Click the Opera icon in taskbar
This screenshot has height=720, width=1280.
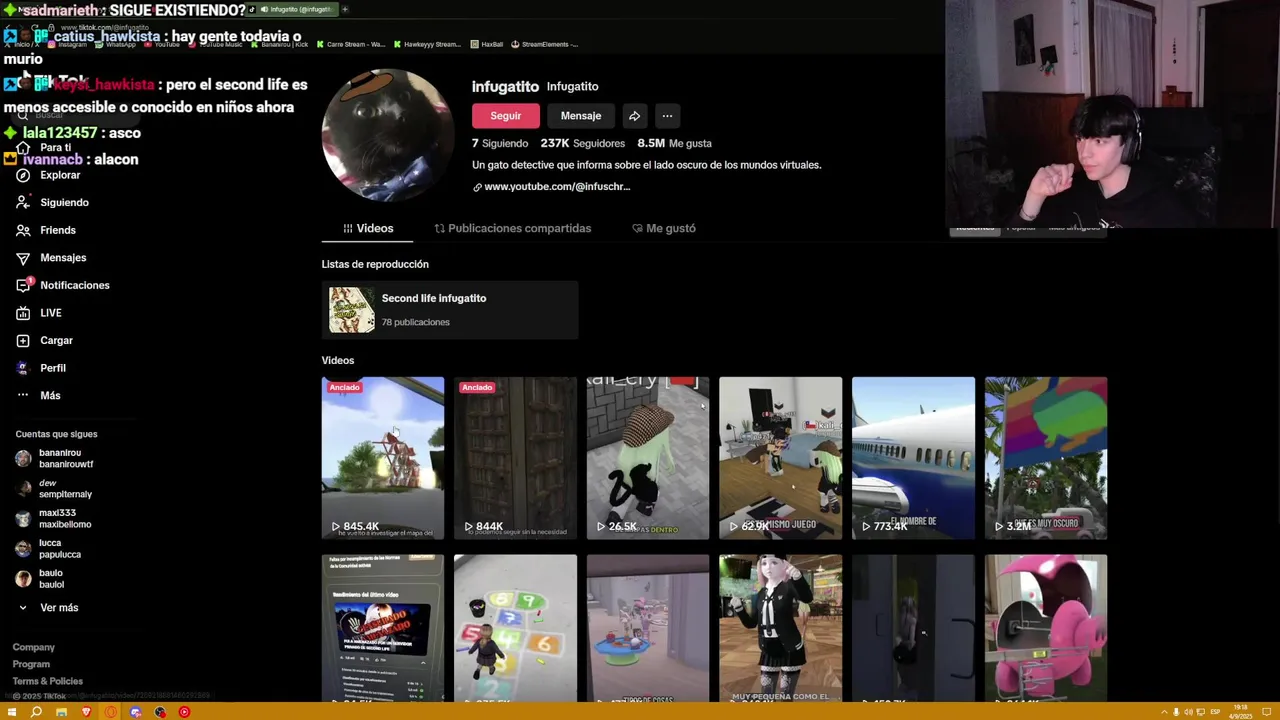(x=111, y=712)
